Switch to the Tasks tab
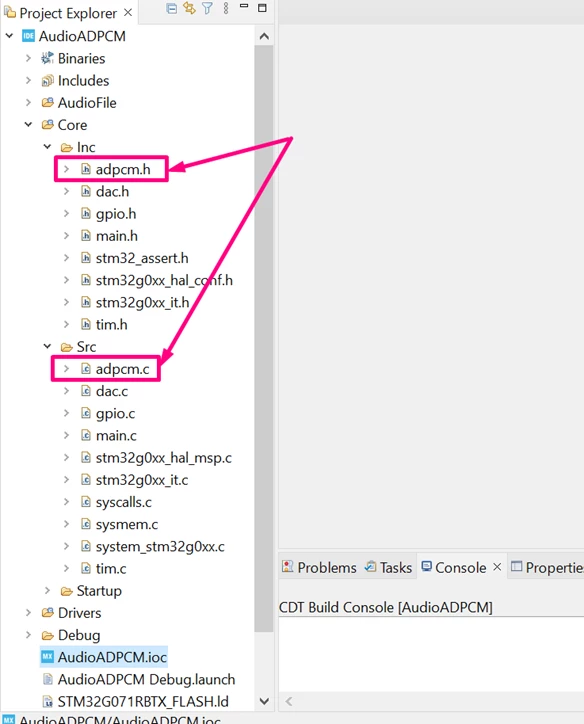584x724 pixels. [388, 567]
